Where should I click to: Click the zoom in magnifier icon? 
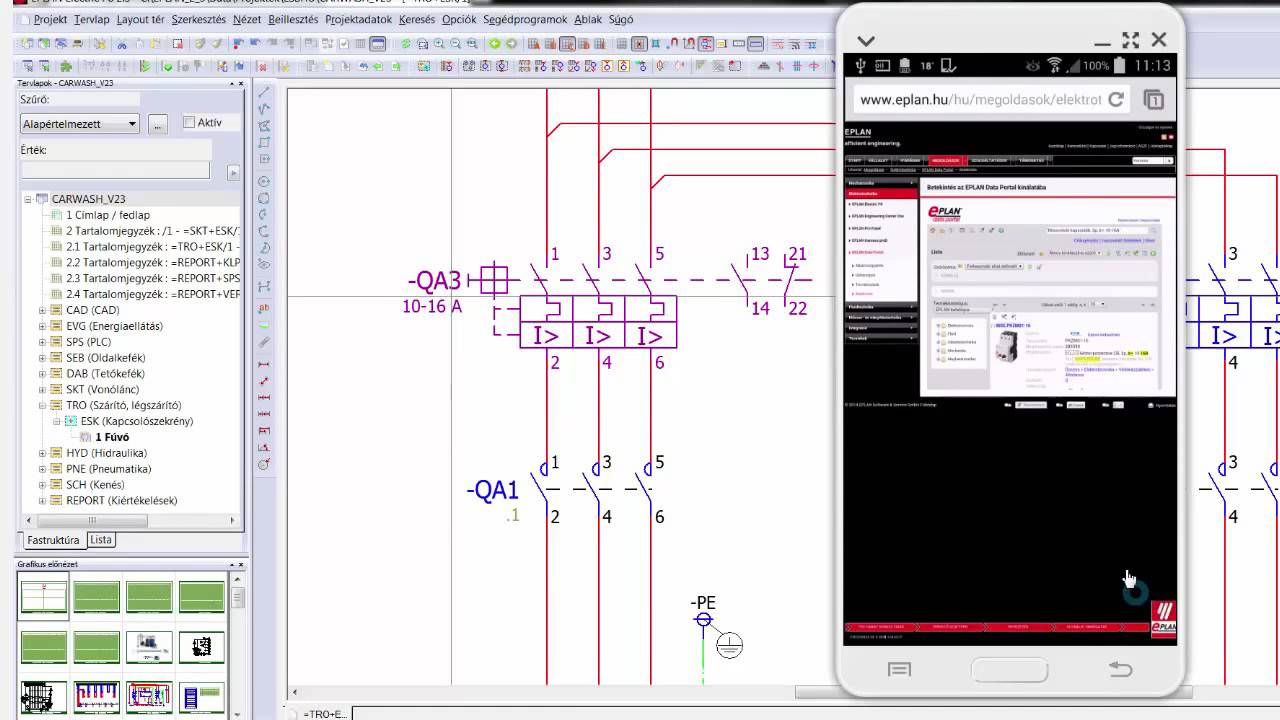point(439,44)
